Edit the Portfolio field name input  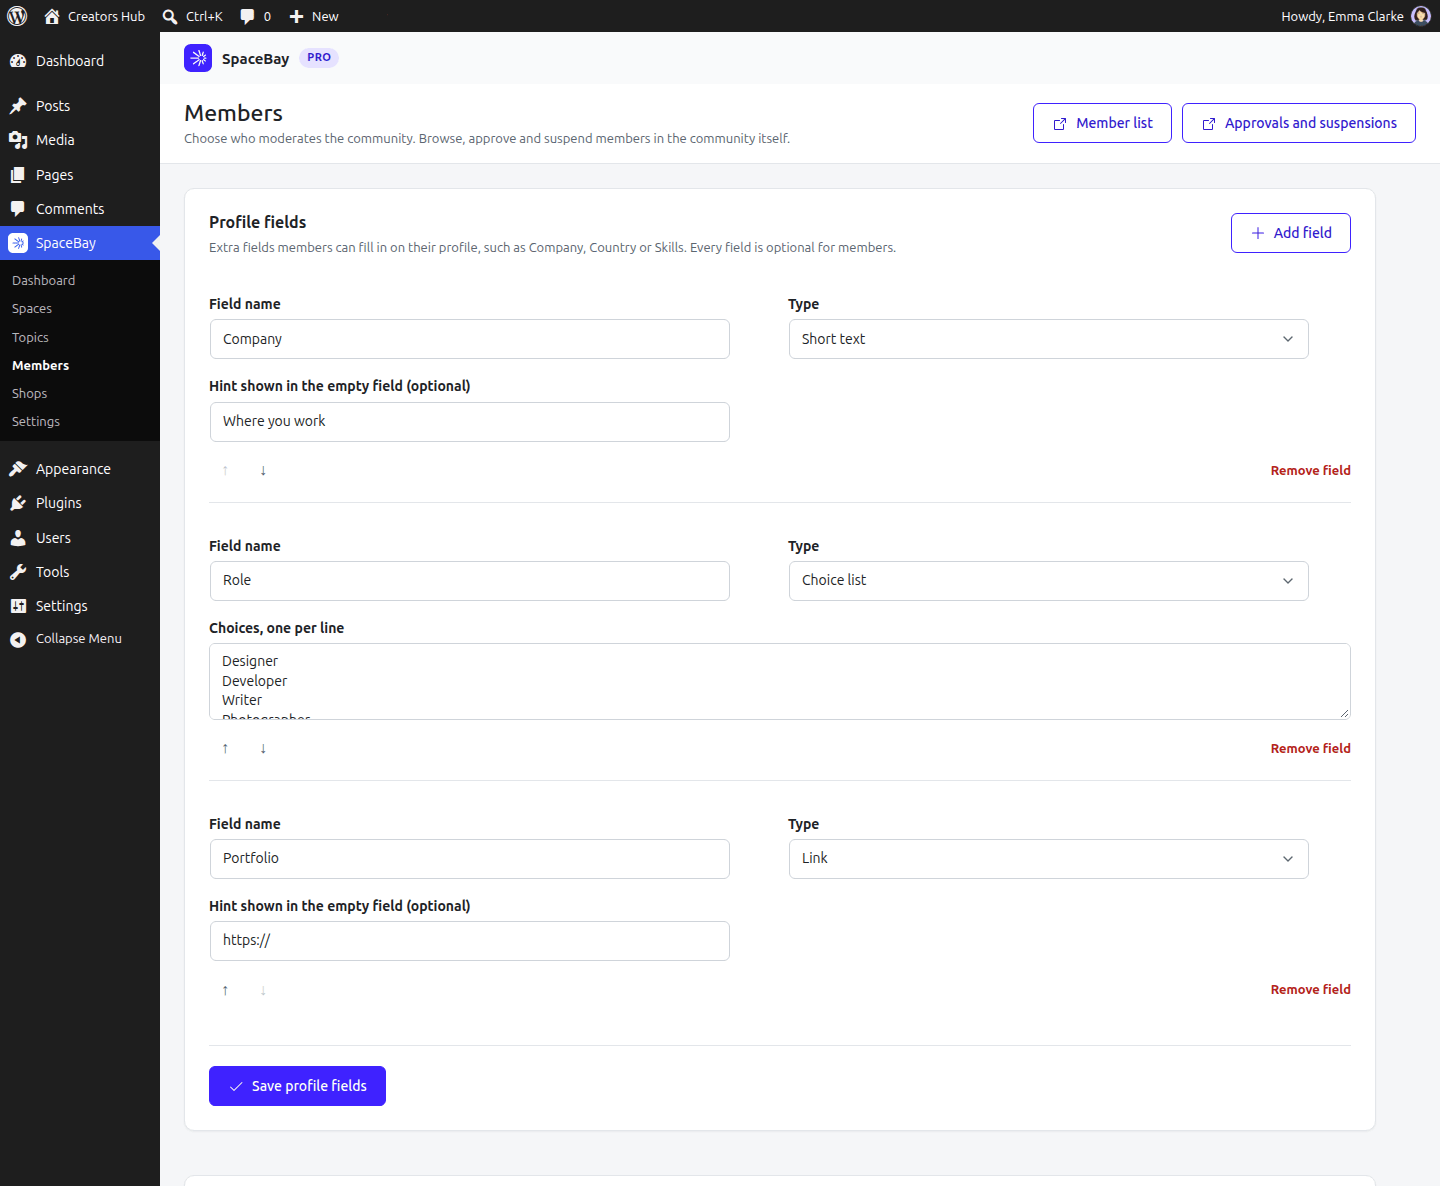point(469,859)
